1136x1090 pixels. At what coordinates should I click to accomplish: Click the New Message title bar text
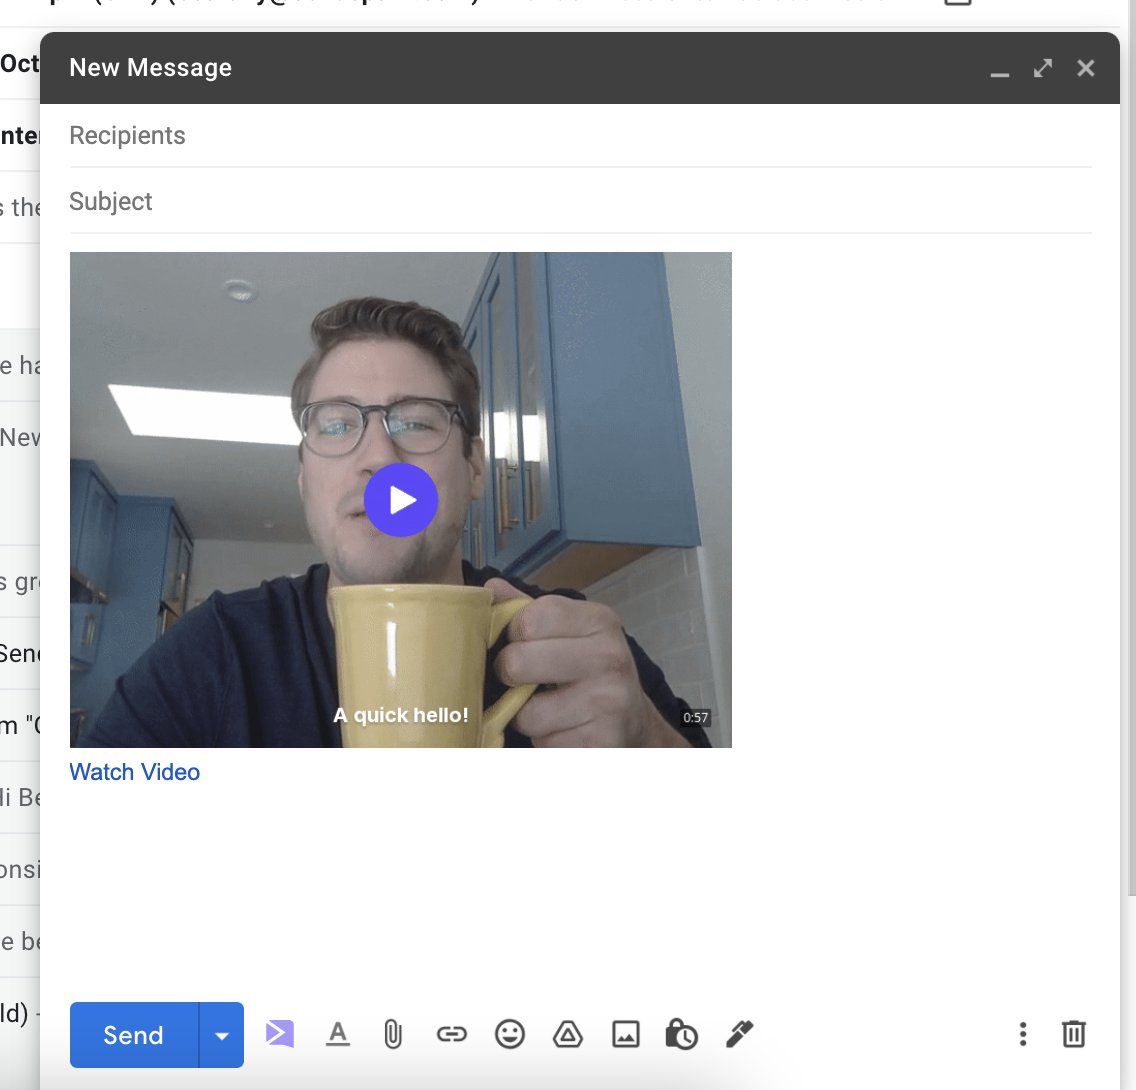click(151, 67)
